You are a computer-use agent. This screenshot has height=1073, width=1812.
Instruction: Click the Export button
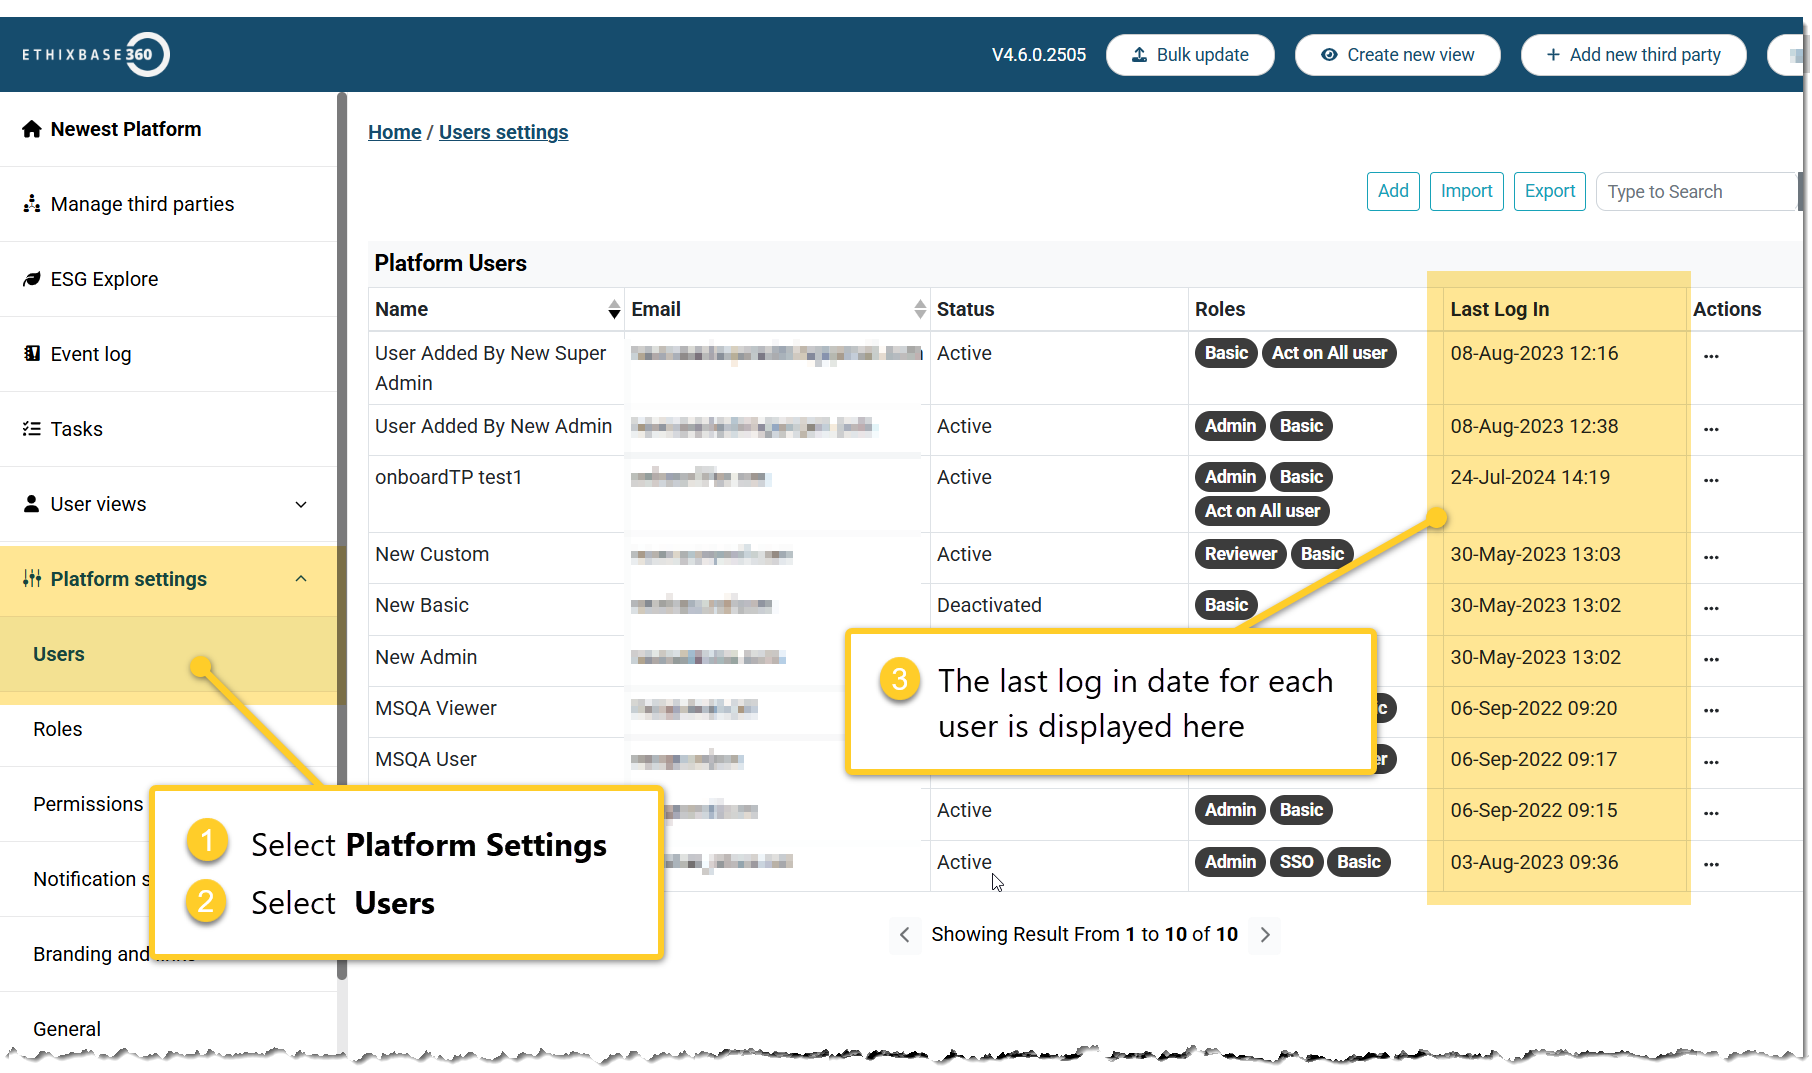[x=1549, y=191]
